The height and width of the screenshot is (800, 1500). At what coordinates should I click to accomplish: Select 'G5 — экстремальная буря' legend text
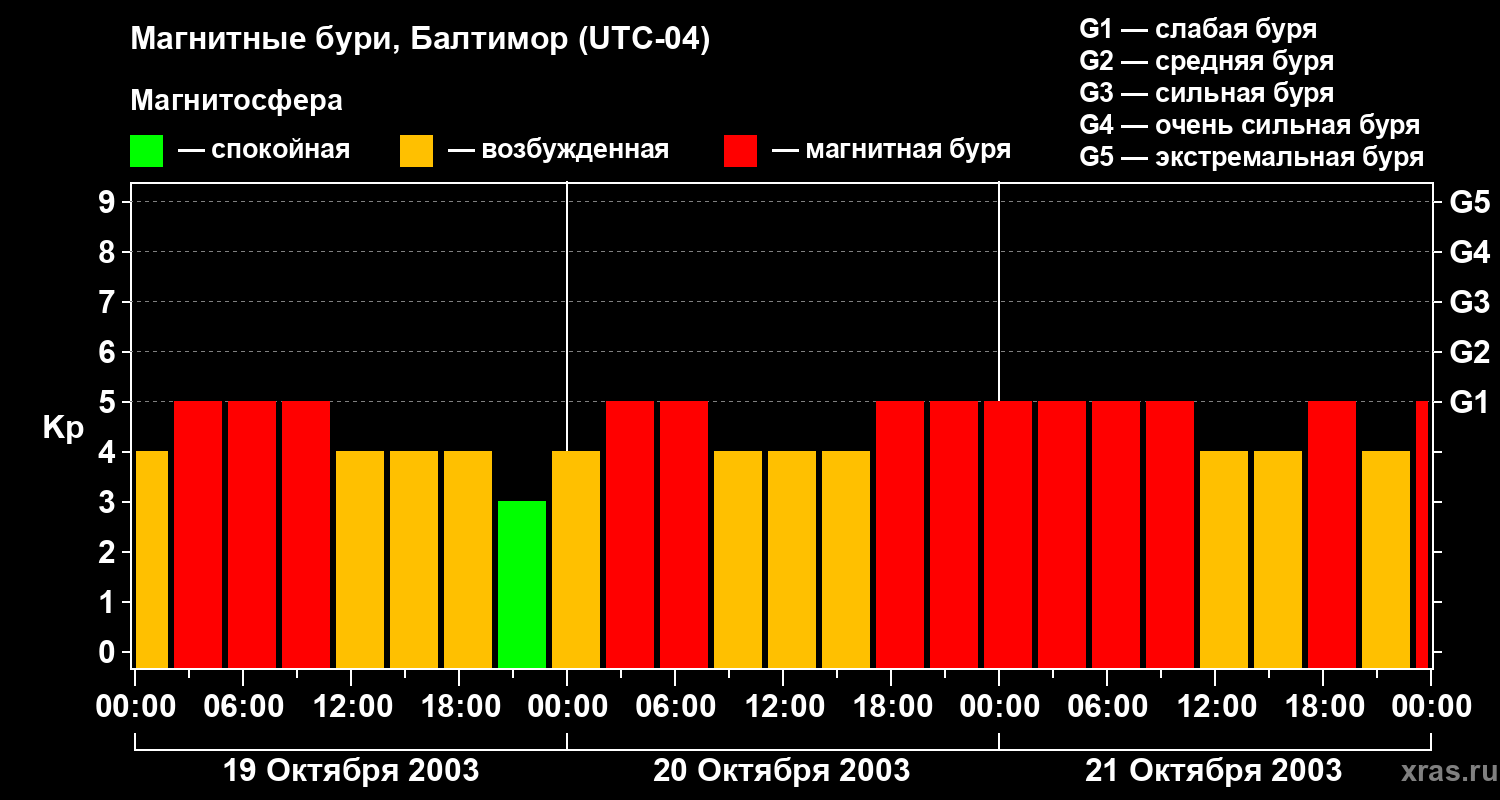point(1251,157)
